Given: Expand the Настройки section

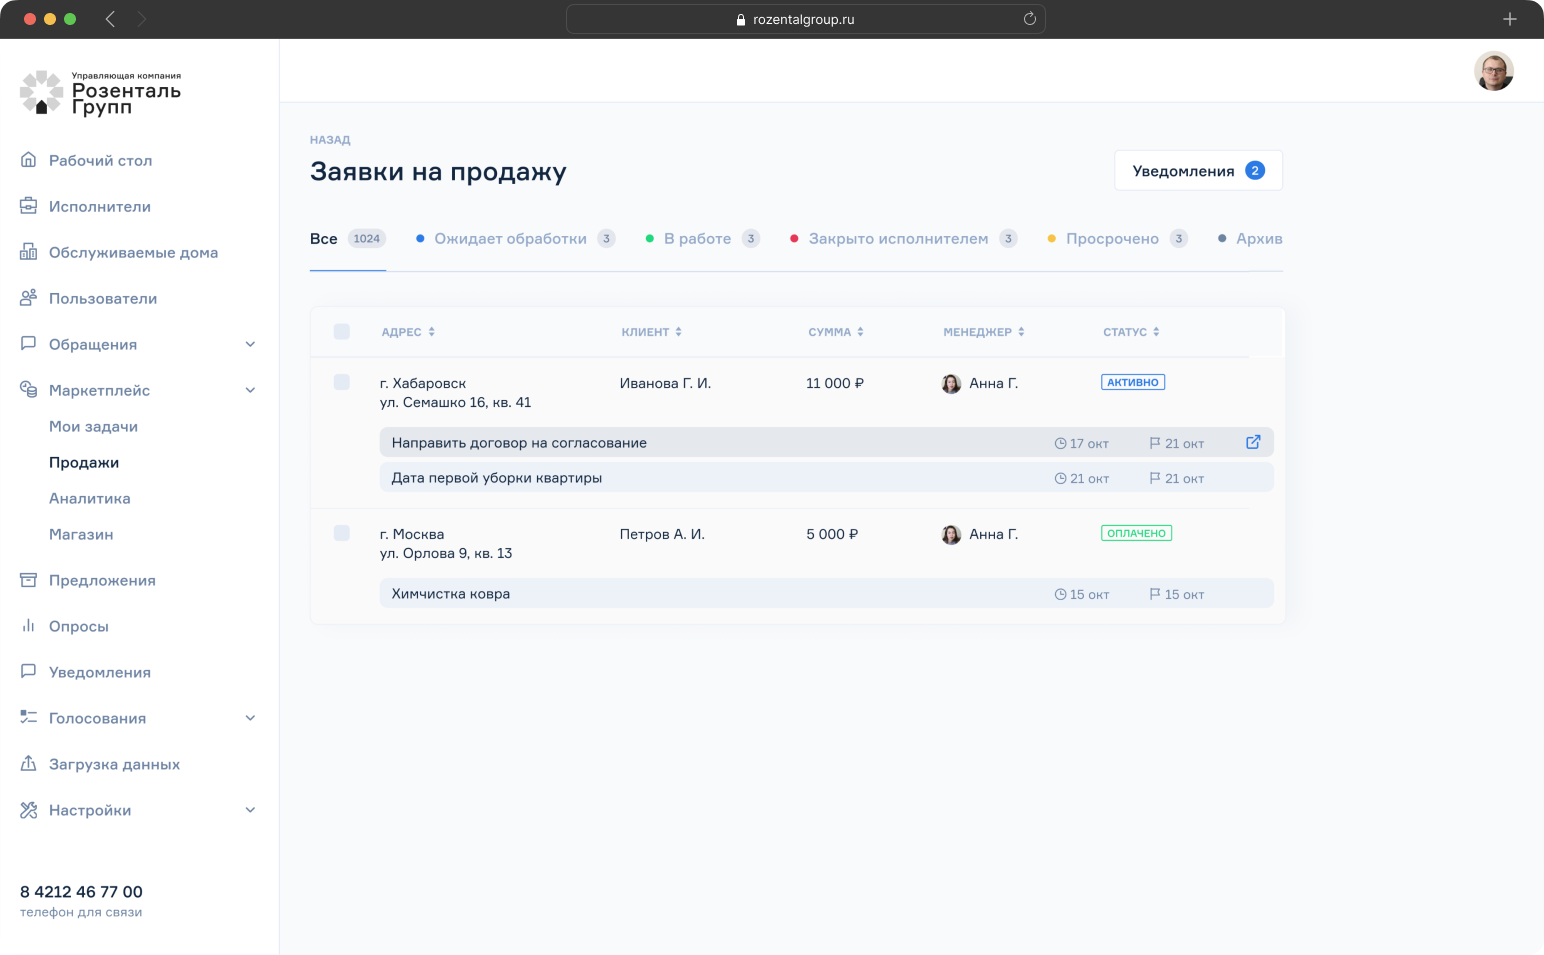Looking at the screenshot, I should point(250,810).
